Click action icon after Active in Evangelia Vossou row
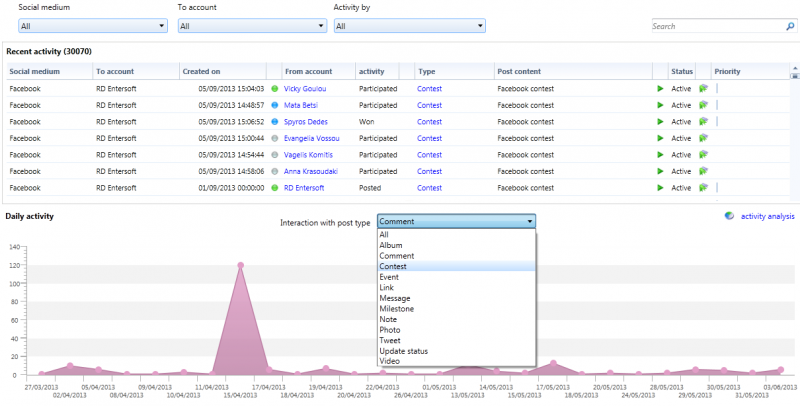This screenshot has height=406, width=800. 704,138
